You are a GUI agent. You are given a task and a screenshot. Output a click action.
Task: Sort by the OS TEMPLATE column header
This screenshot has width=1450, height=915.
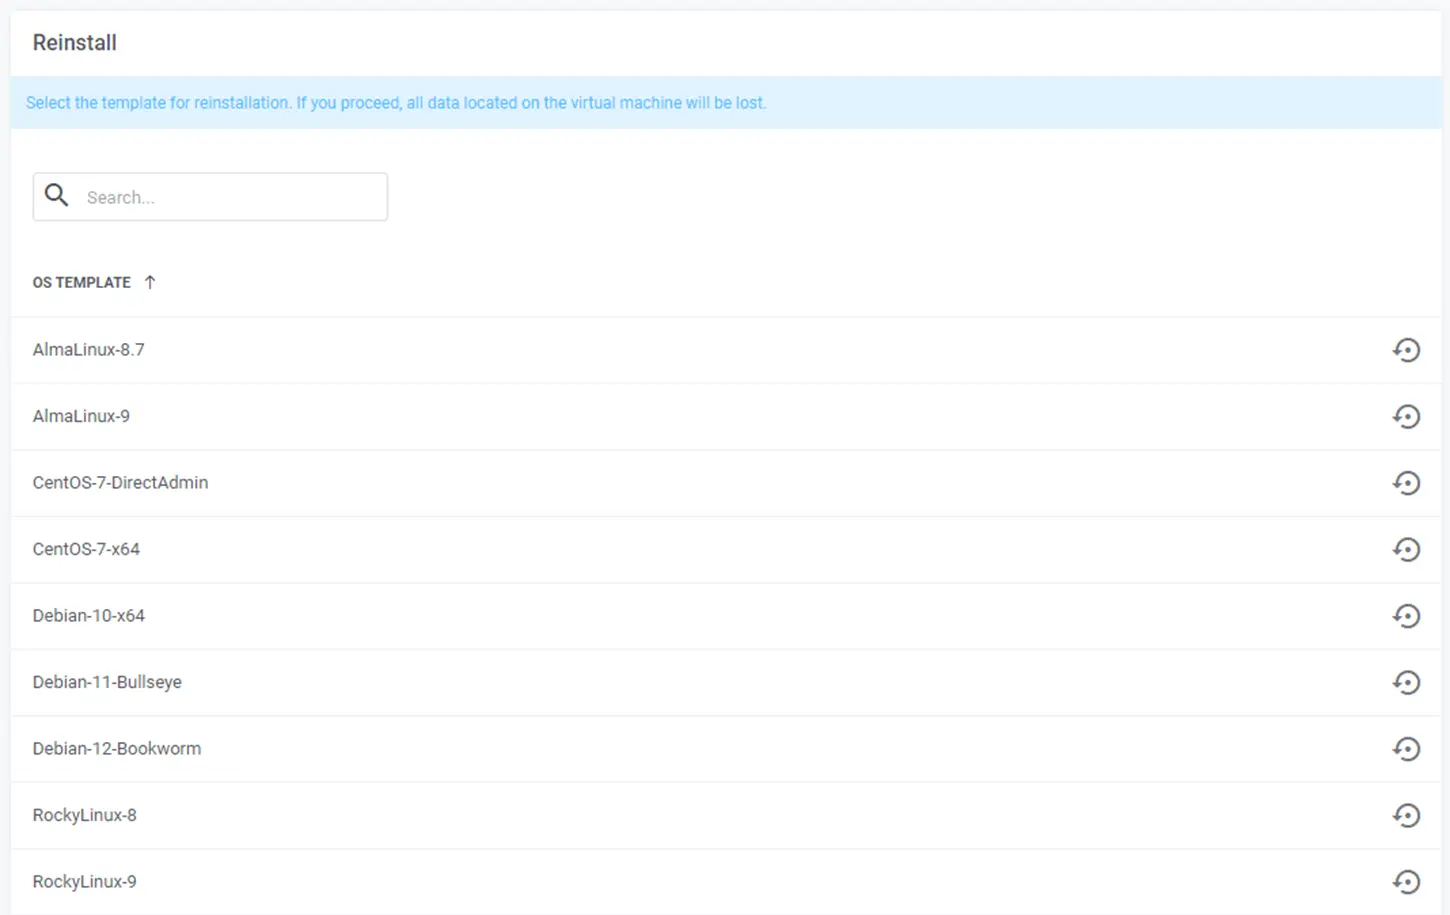82,283
